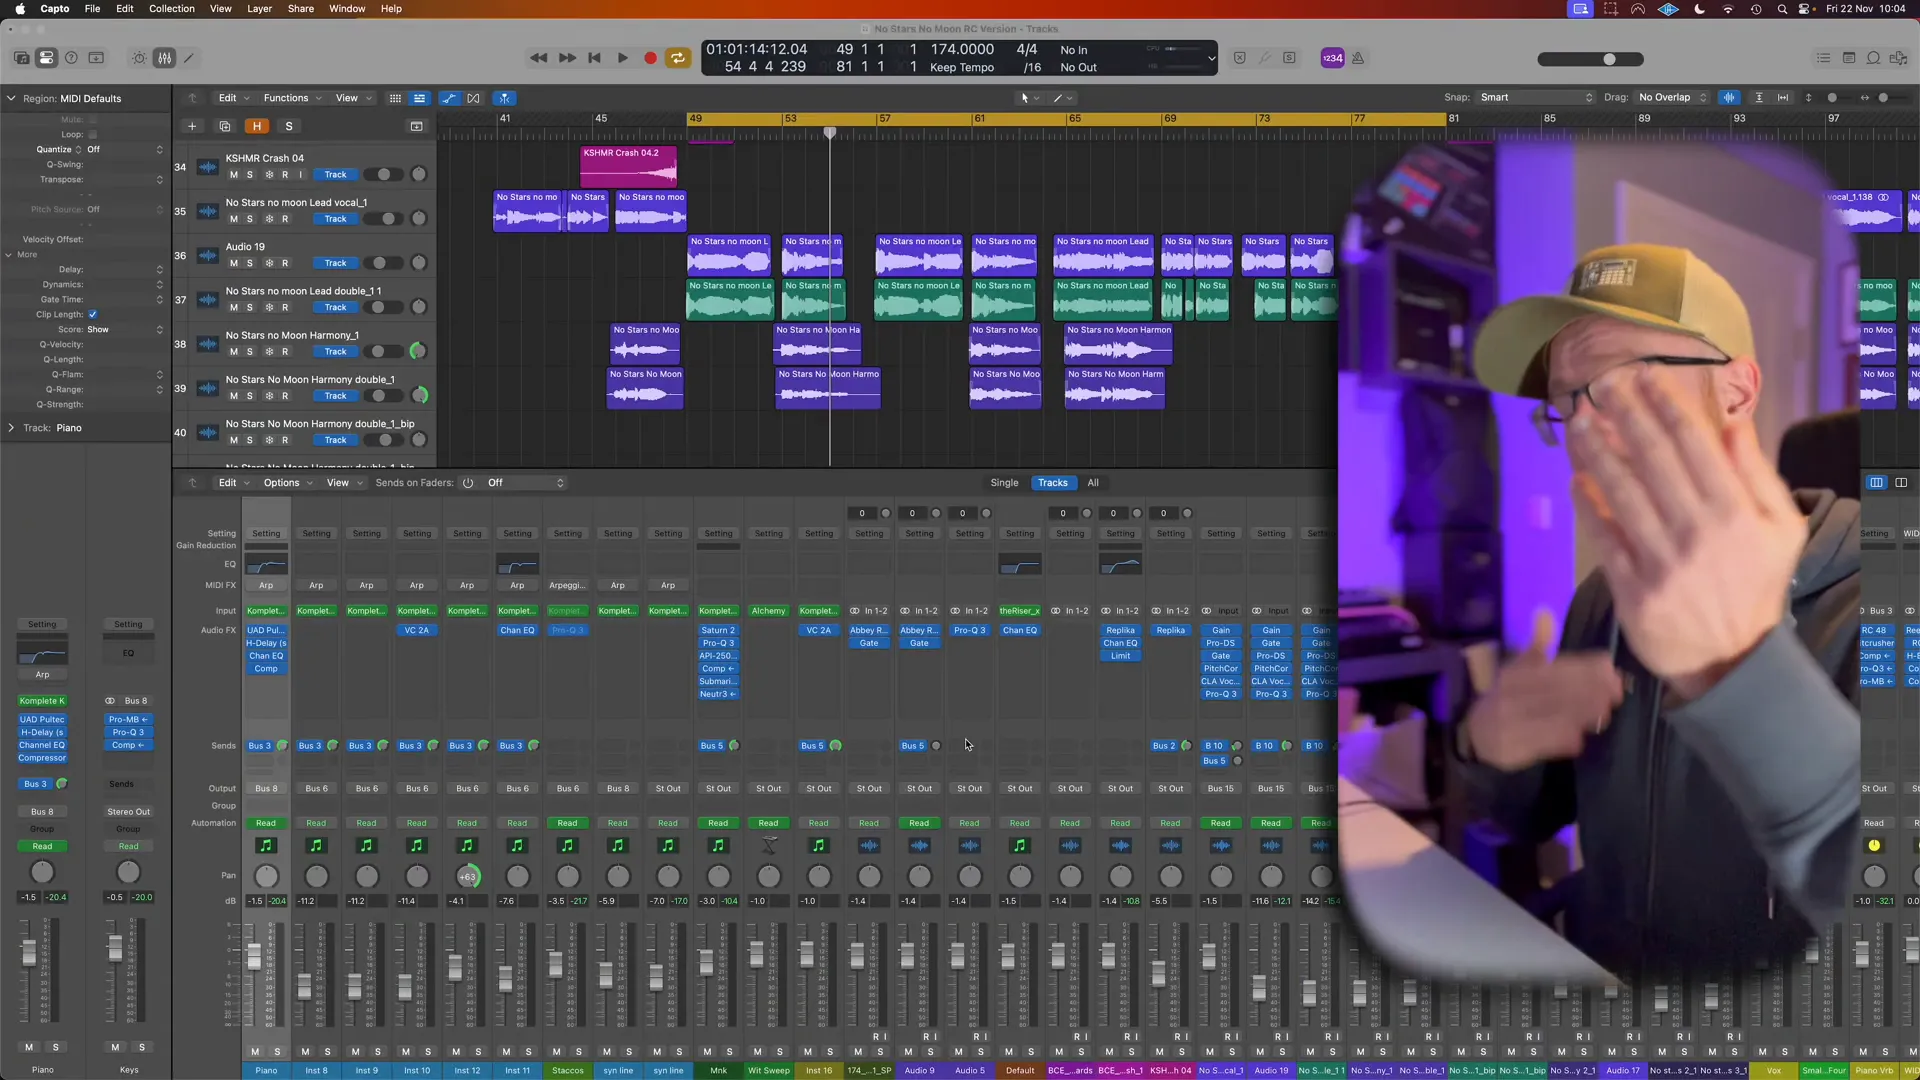Click the Piano channel volume fader

point(254,956)
